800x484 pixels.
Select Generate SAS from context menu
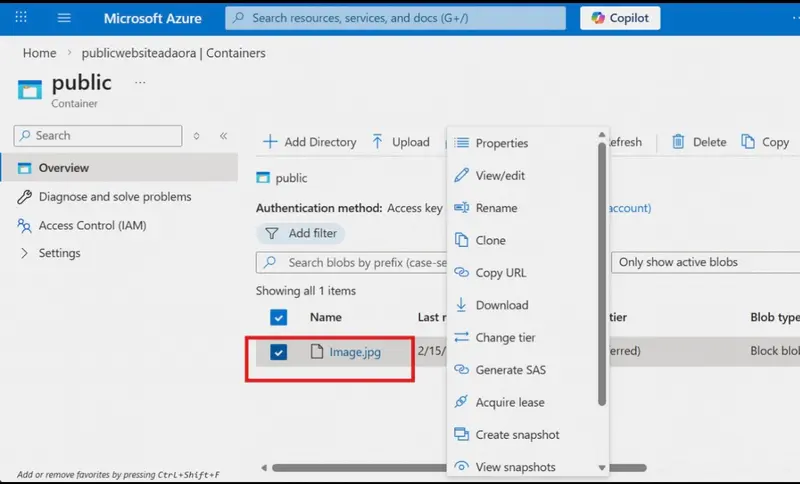(511, 370)
